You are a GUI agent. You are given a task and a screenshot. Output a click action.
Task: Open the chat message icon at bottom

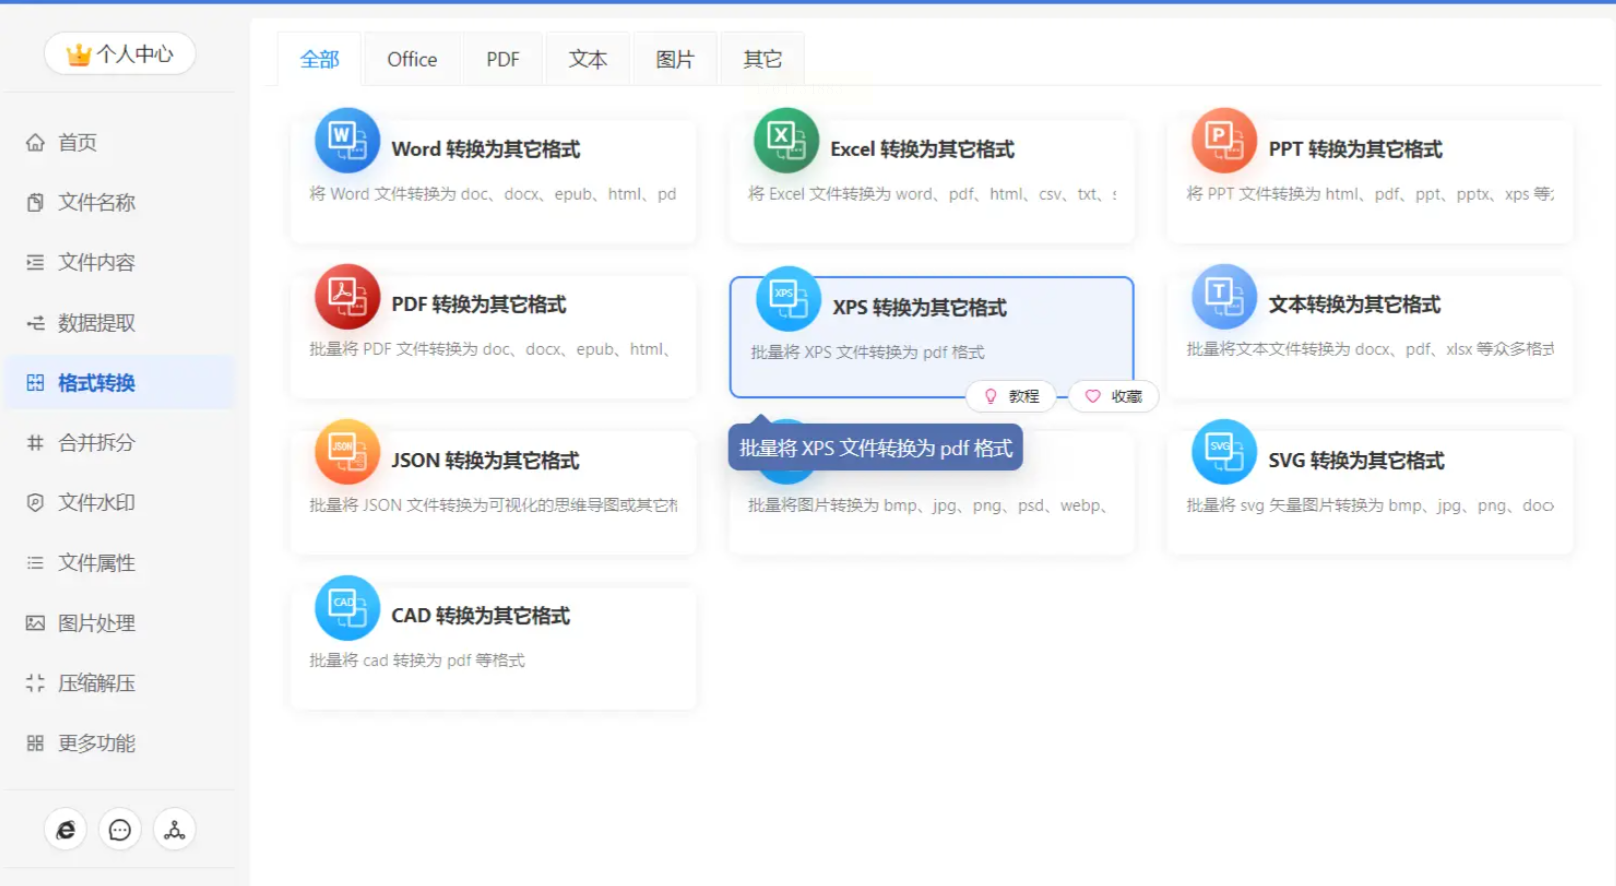pyautogui.click(x=120, y=830)
